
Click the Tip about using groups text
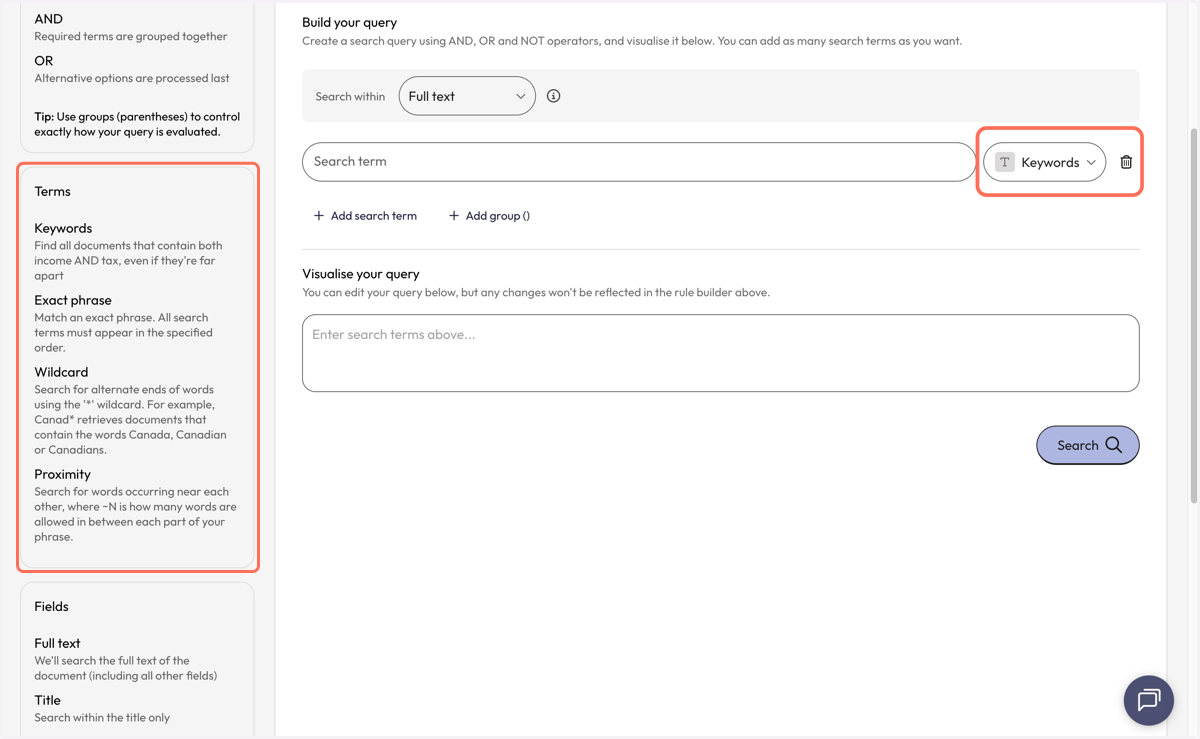[x=137, y=124]
